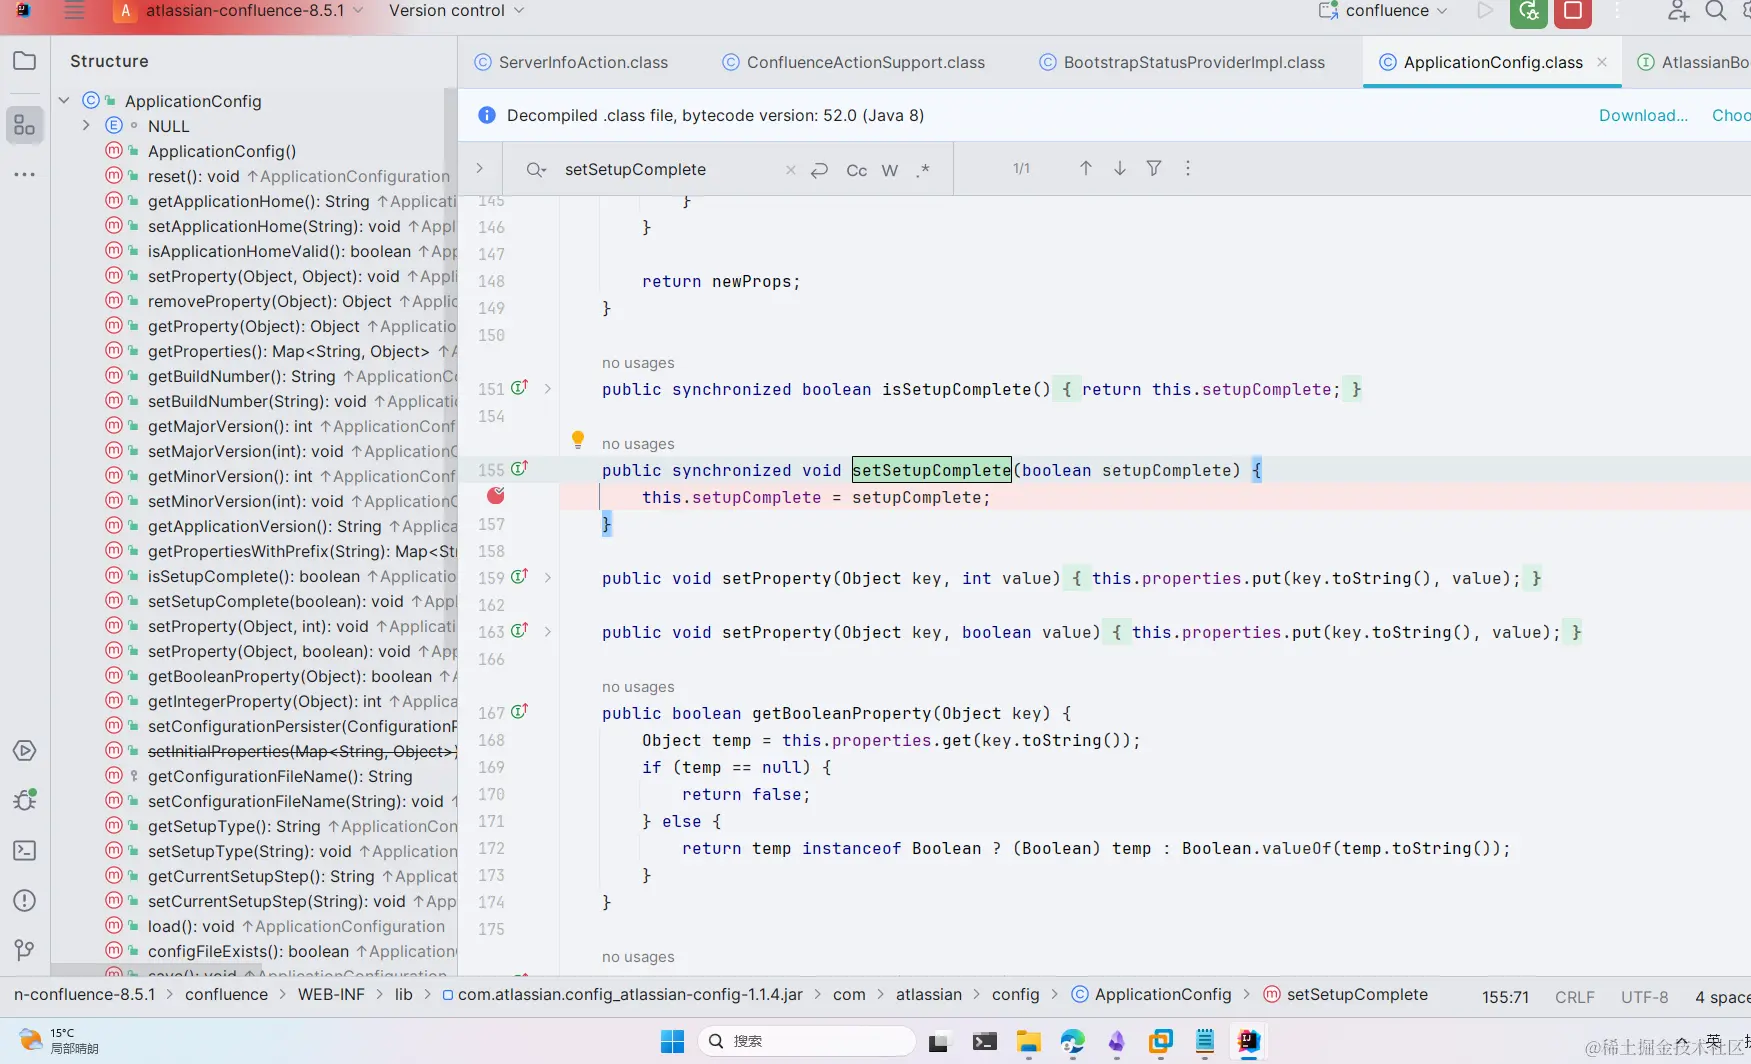Open File Explorer from the taskbar

[1028, 1041]
